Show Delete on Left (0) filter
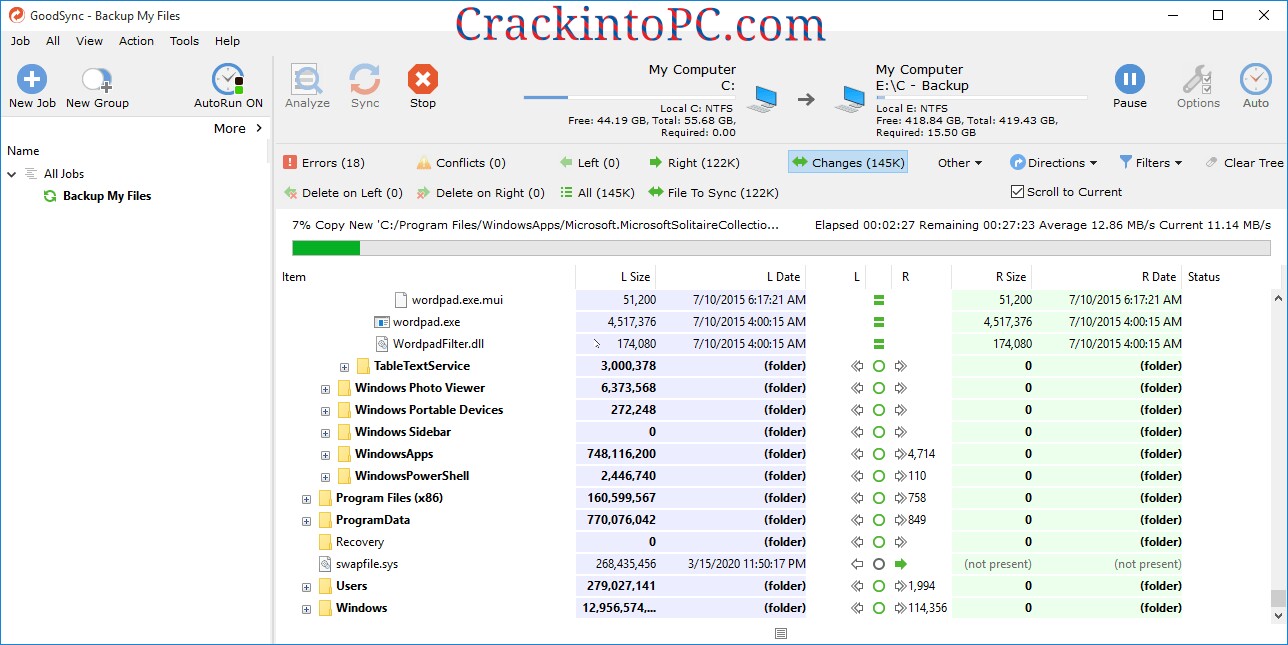Viewport: 1288px width, 645px height. point(343,193)
